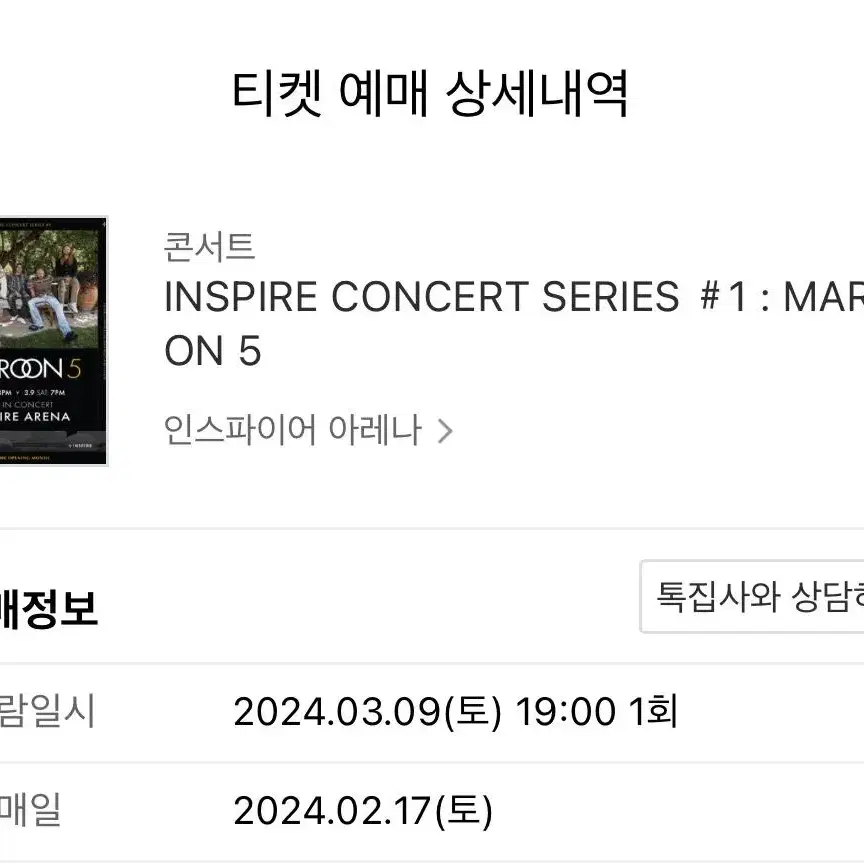Click the 예매정보 section header
This screenshot has height=864, width=864.
[x=48, y=608]
